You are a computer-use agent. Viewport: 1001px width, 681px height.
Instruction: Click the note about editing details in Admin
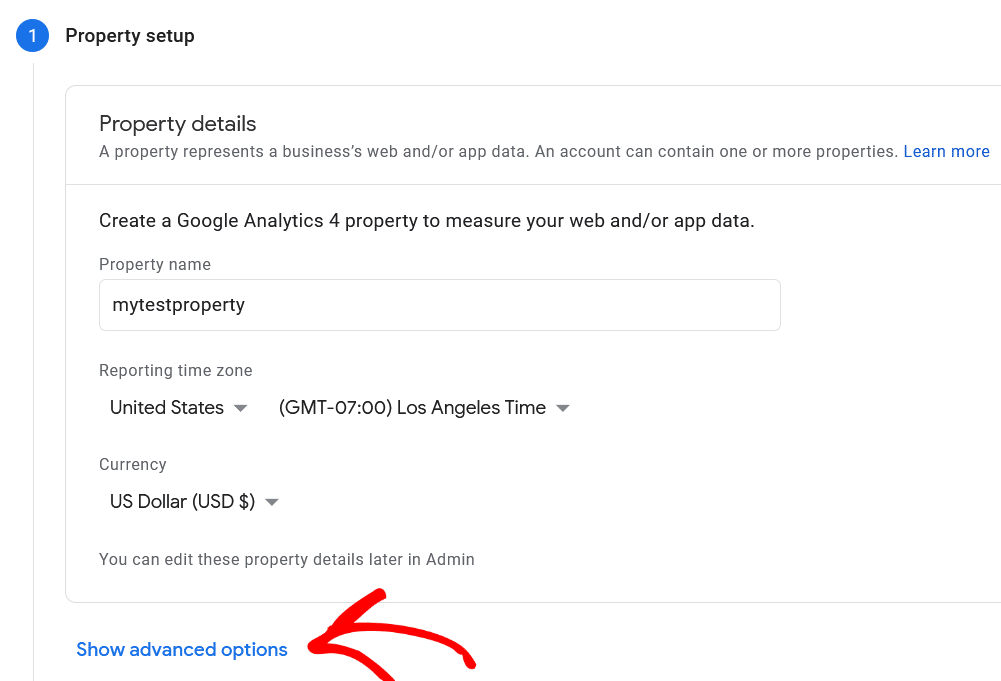click(x=287, y=560)
